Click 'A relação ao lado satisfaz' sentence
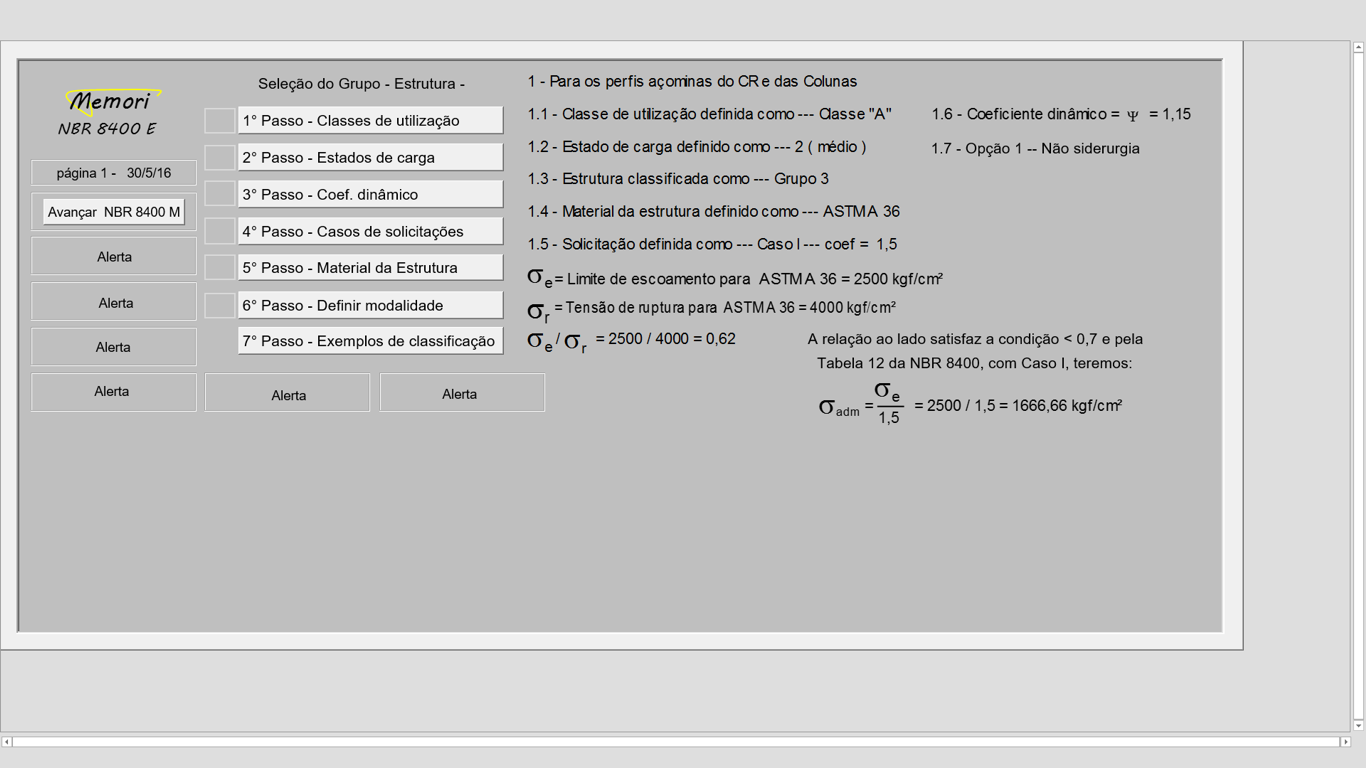The height and width of the screenshot is (768, 1366). [975, 339]
